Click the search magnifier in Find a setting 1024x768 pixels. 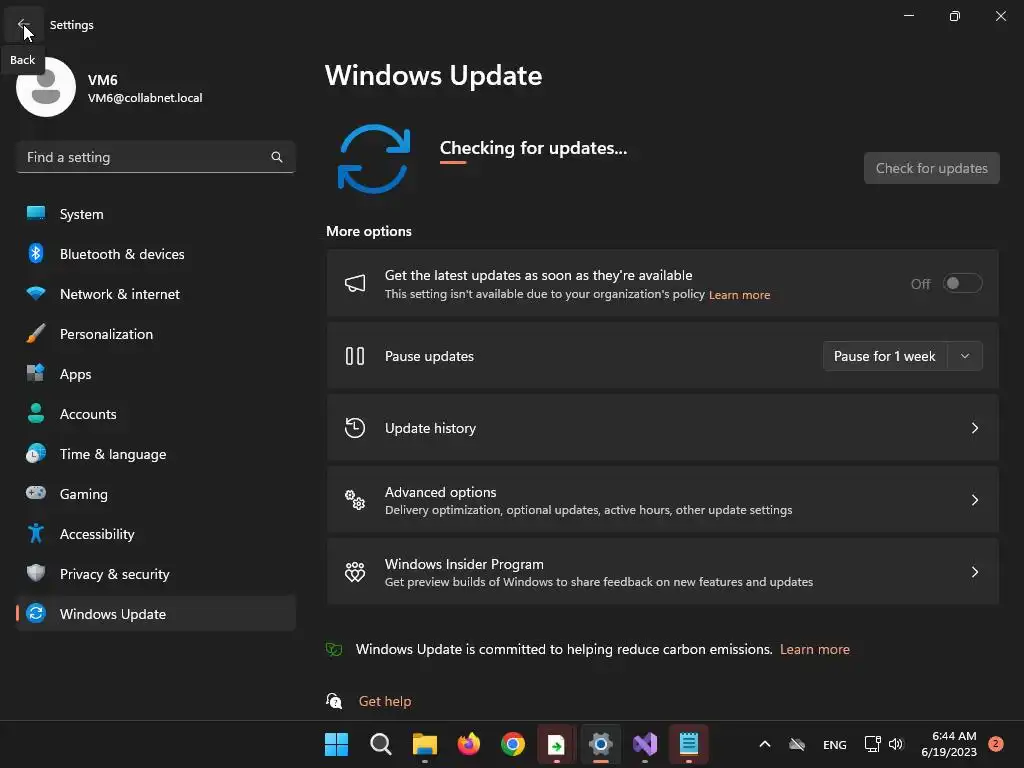pos(277,157)
